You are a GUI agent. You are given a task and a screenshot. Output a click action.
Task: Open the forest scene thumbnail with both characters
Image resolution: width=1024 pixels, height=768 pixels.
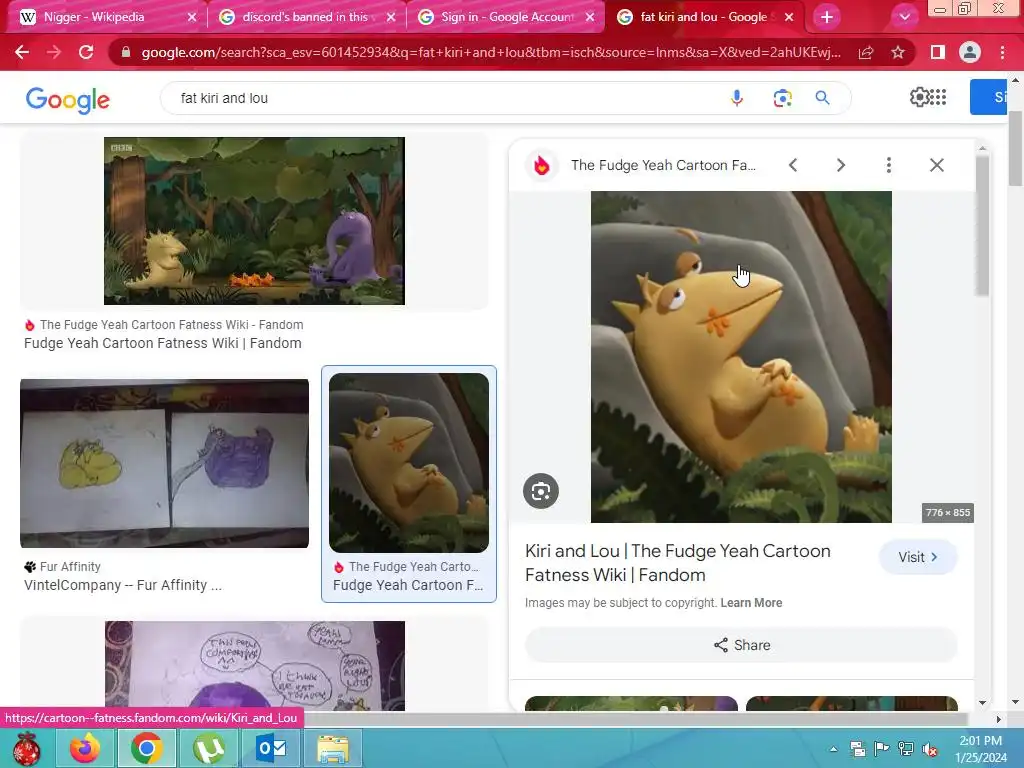254,221
